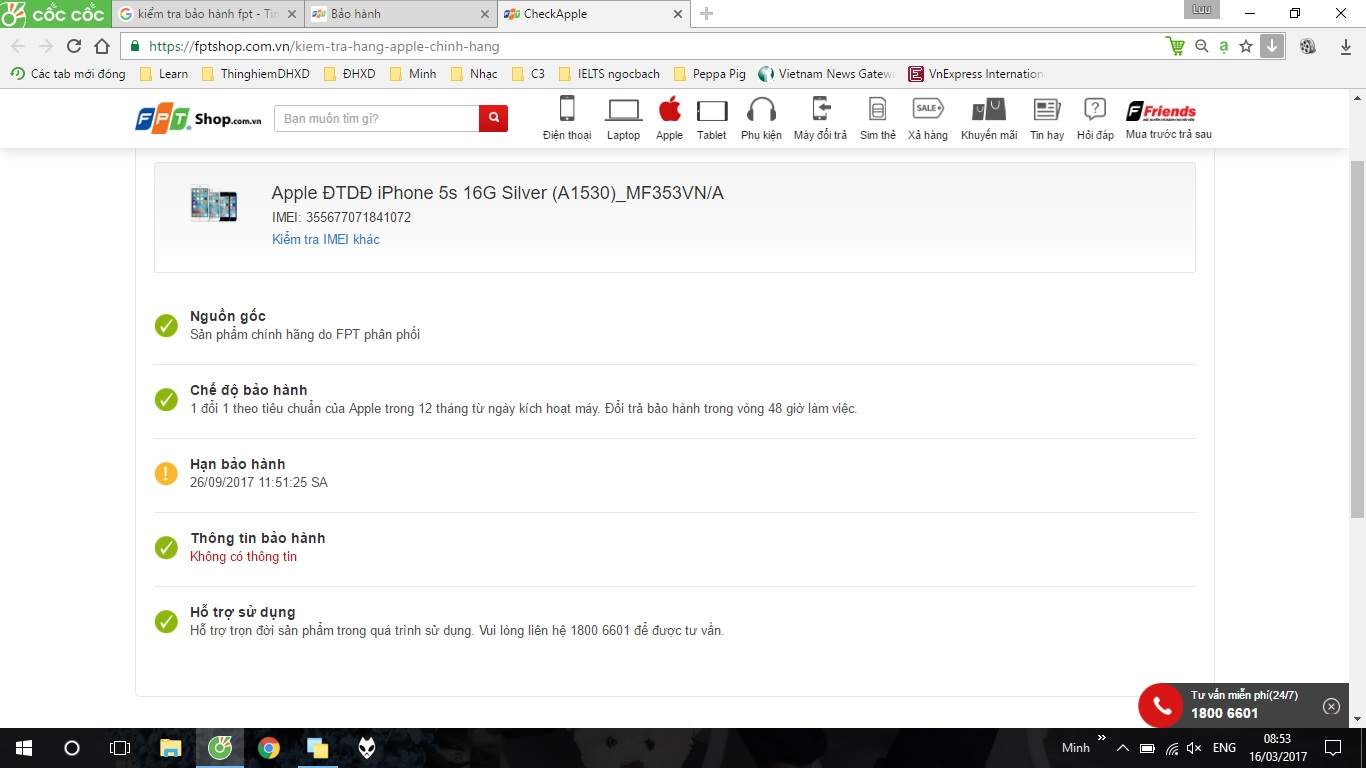Open the Xả hàng sale category
Viewport: 1366px width, 768px height.
(928, 118)
